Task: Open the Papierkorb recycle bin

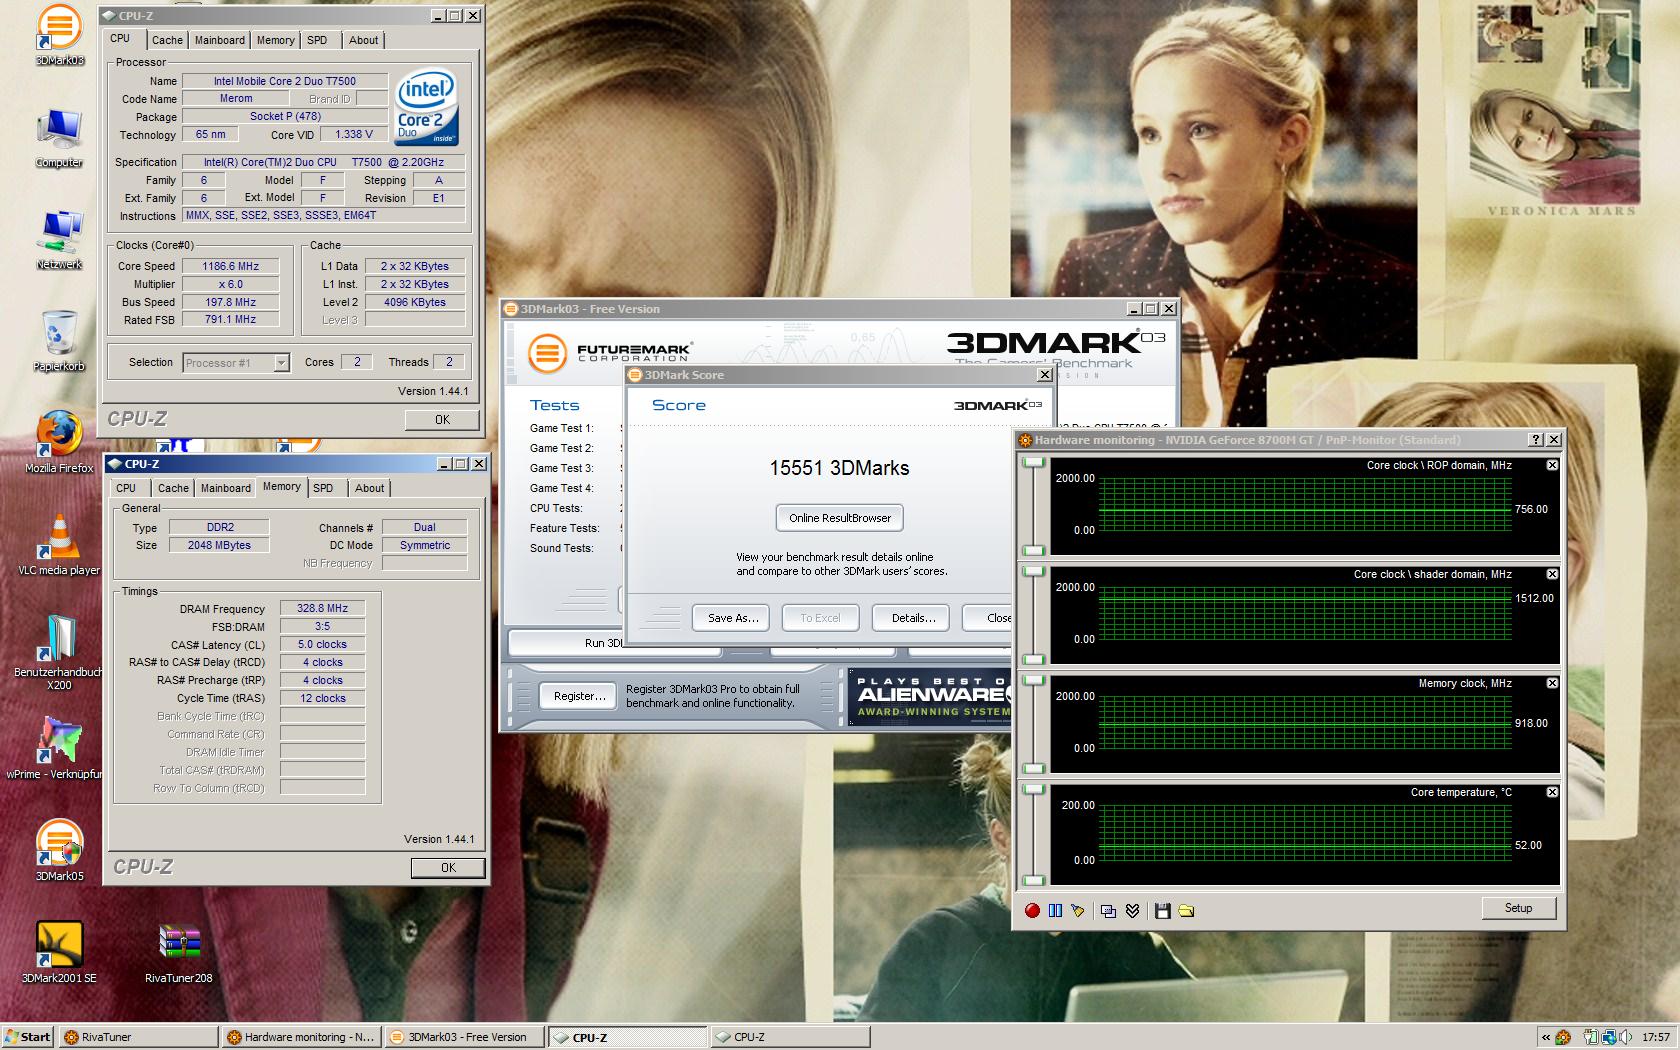Action: [59, 342]
